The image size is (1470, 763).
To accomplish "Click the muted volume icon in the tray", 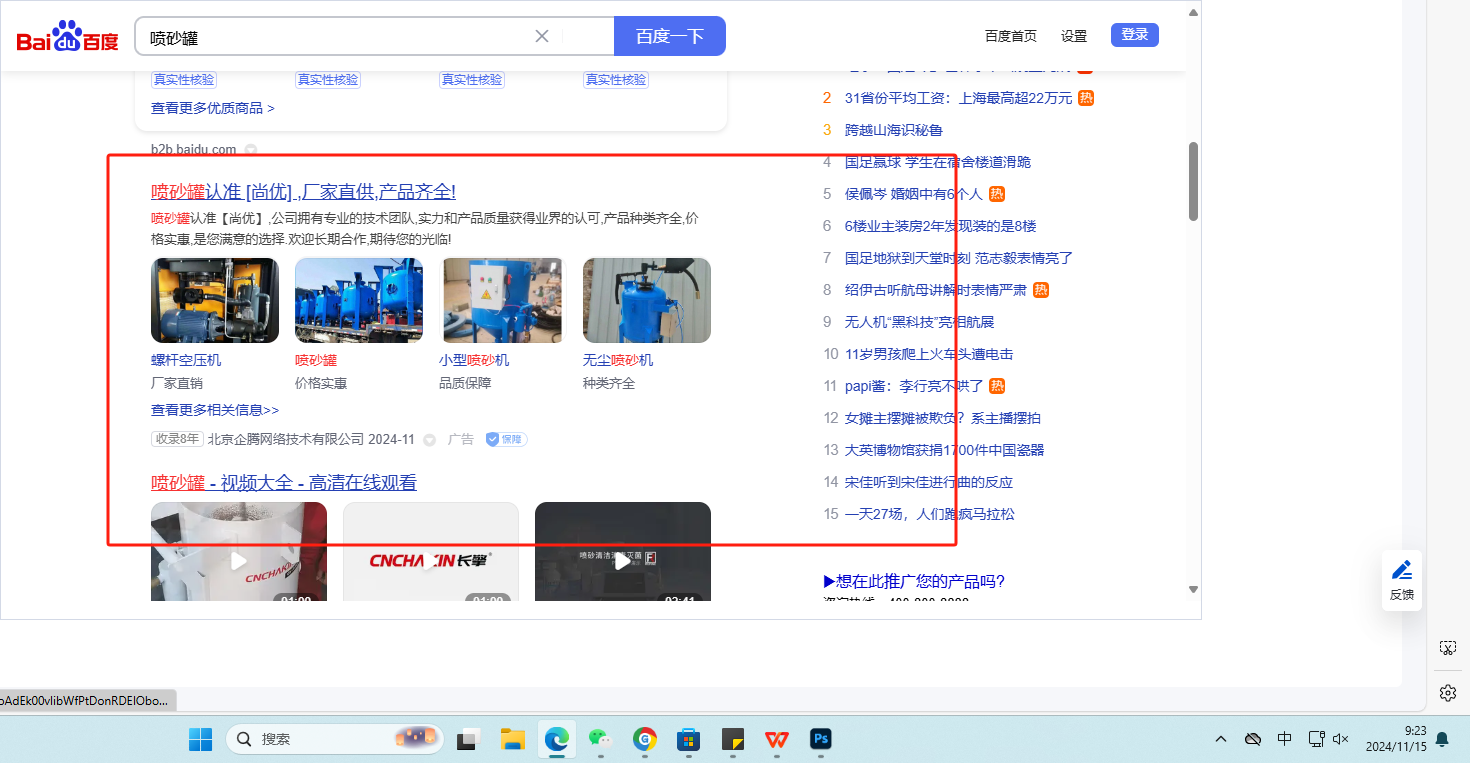I will (x=1342, y=739).
